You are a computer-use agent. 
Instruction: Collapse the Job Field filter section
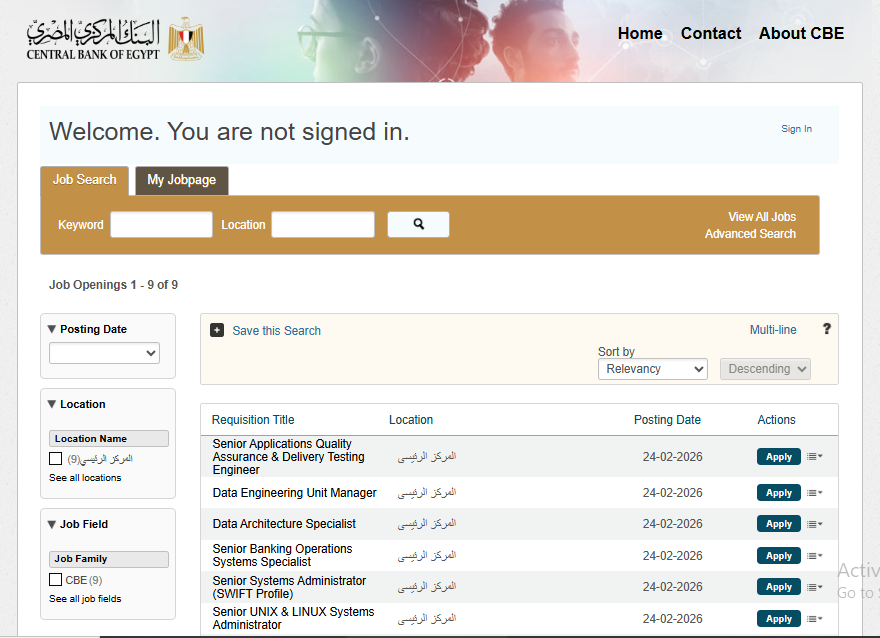(x=52, y=524)
